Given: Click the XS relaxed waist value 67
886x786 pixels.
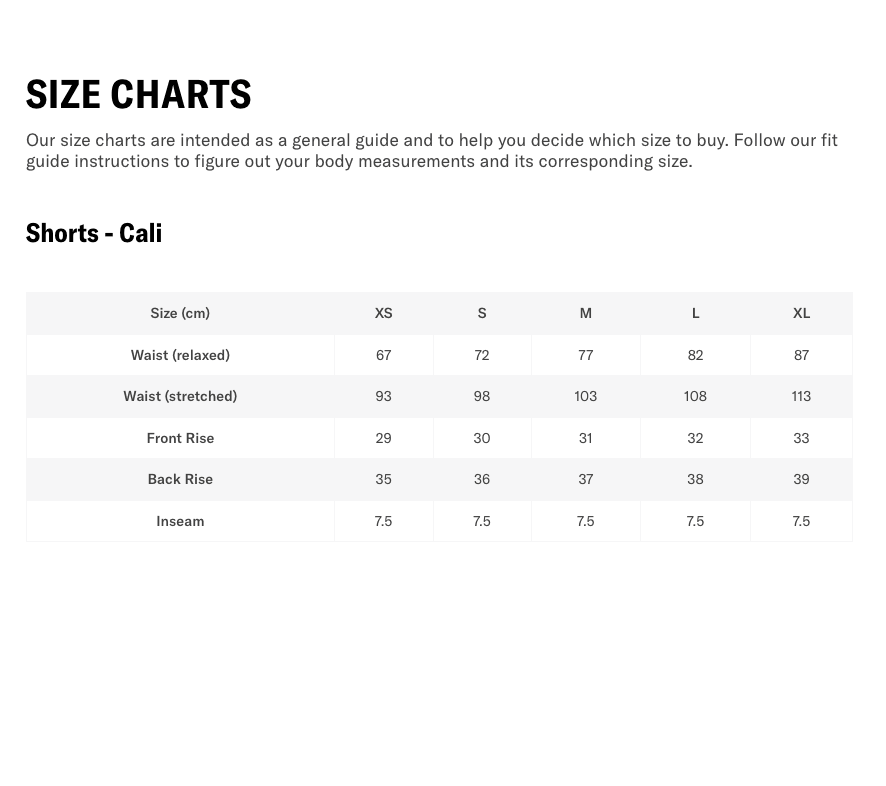Looking at the screenshot, I should 384,355.
